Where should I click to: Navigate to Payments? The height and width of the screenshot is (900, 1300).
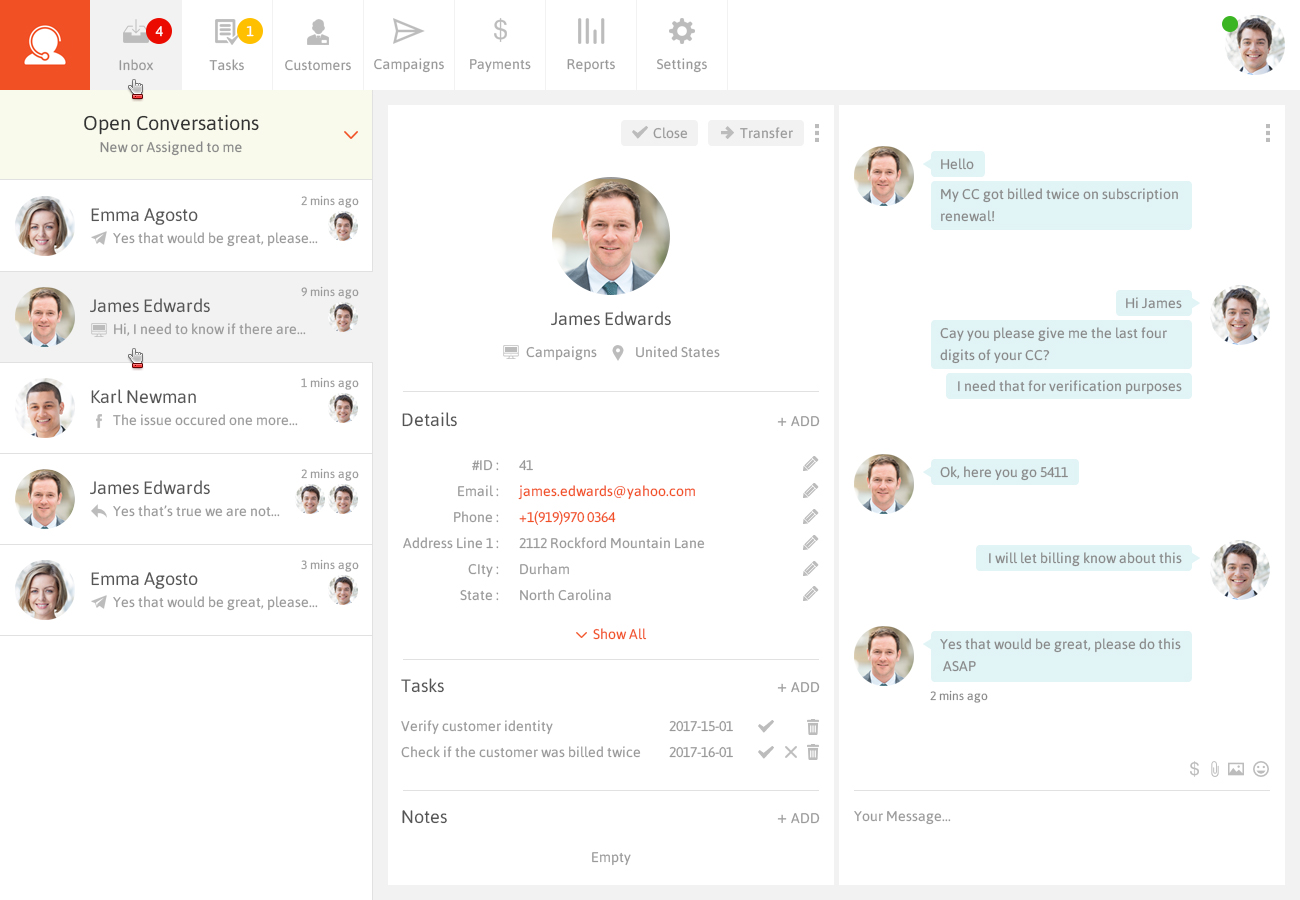tap(500, 45)
